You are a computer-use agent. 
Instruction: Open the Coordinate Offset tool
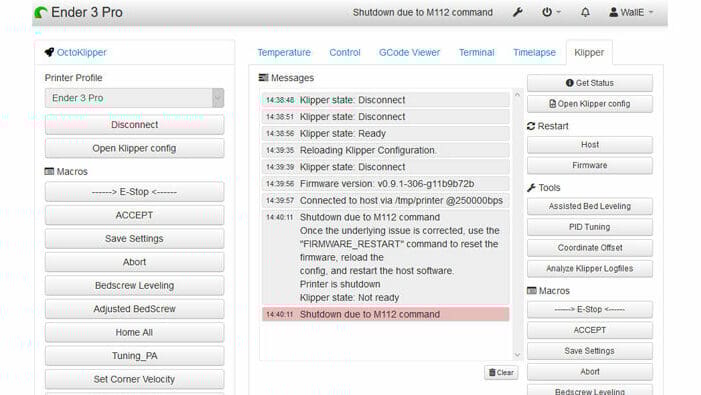(x=590, y=248)
